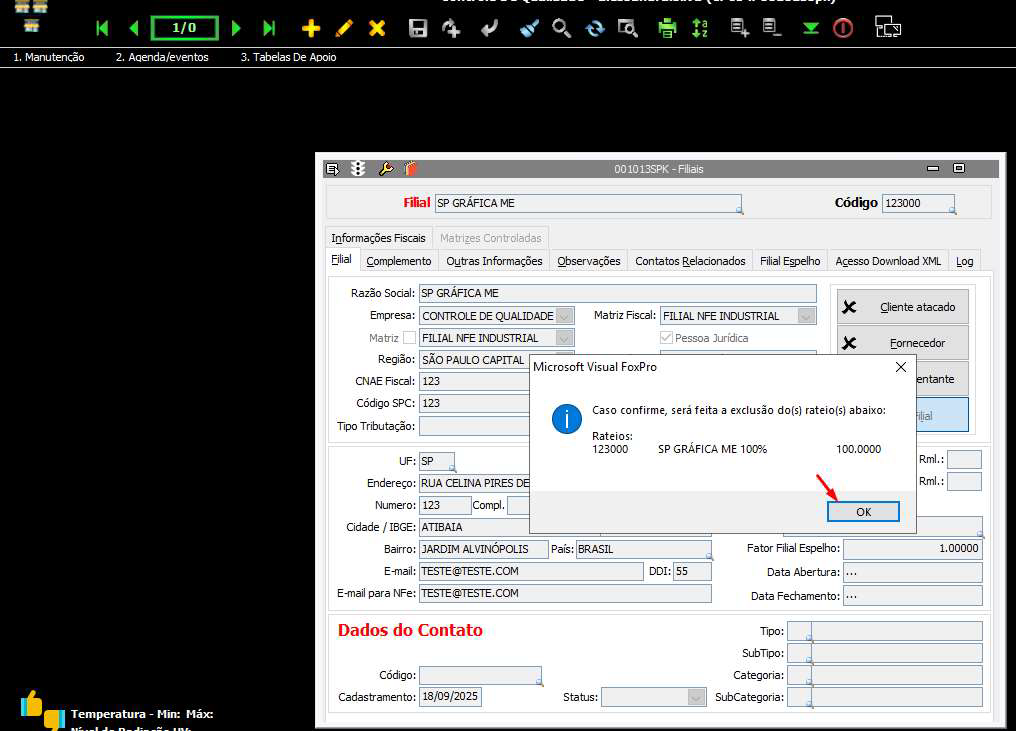Viewport: 1016px width, 731px height.
Task: Open the lookup on the UF field
Action: click(452, 468)
